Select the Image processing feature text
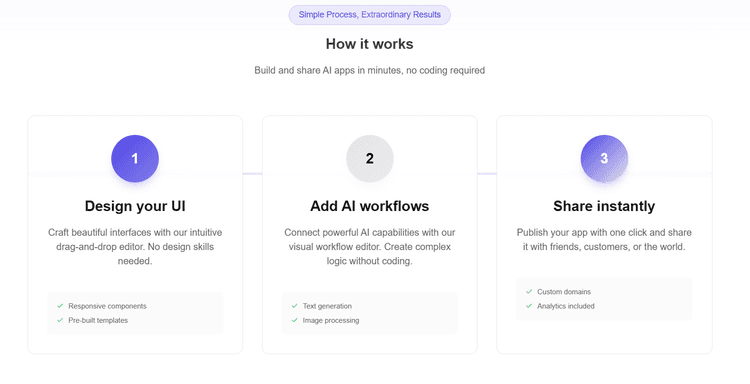 click(x=331, y=320)
